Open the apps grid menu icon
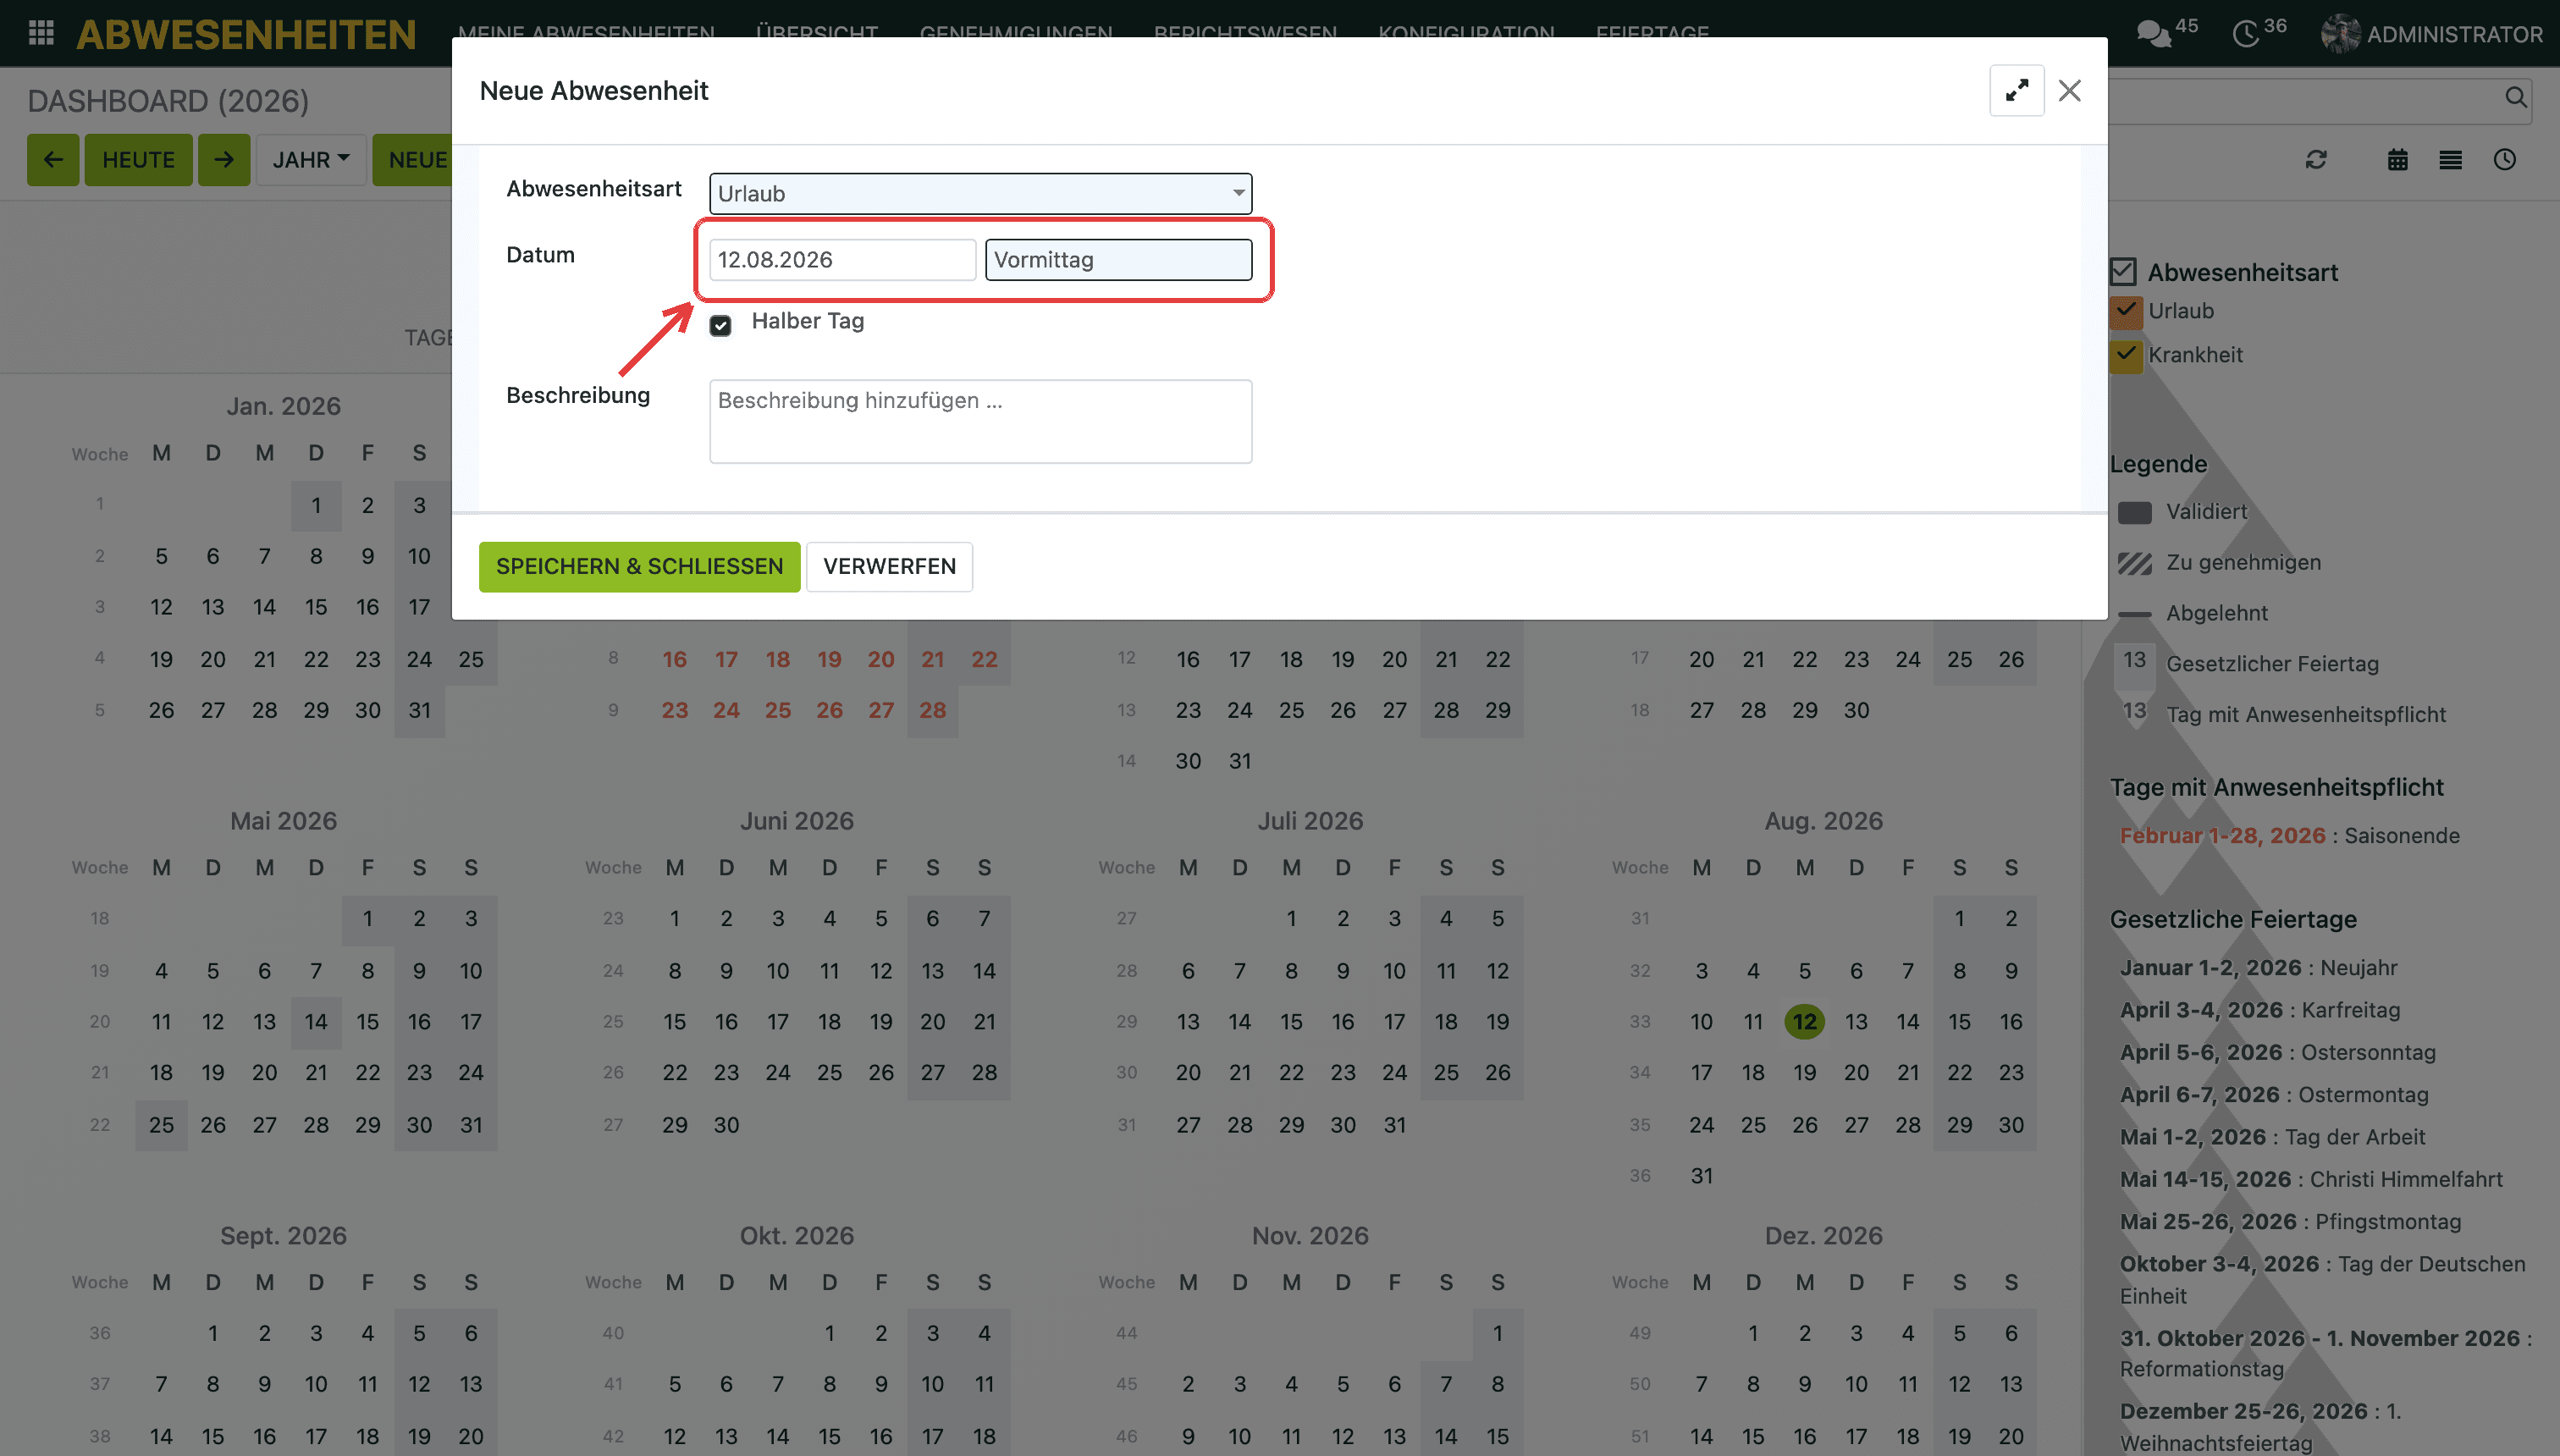 pos(41,33)
